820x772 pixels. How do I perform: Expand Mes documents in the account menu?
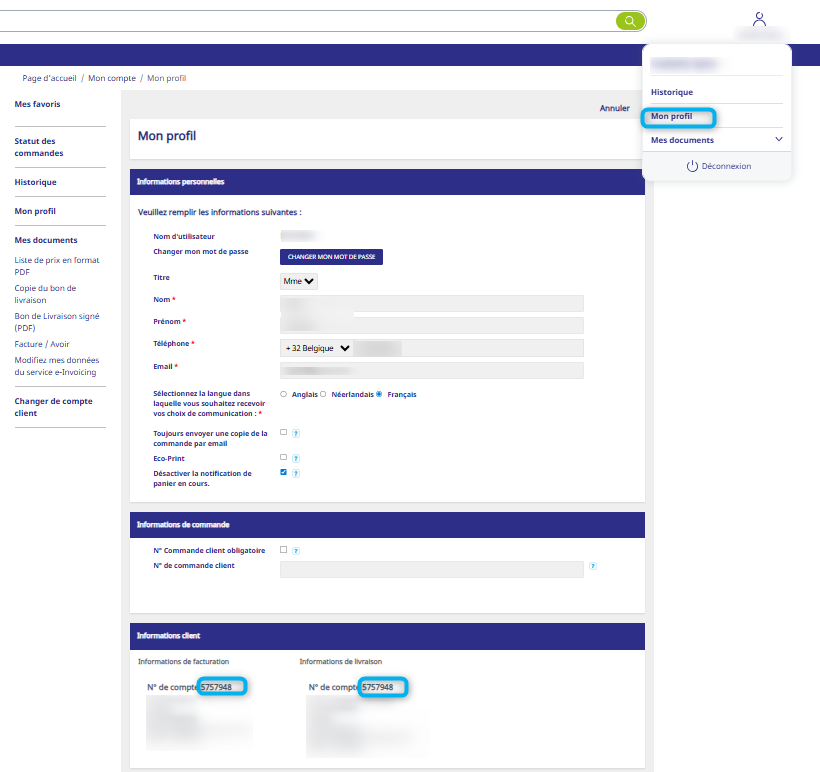(779, 140)
